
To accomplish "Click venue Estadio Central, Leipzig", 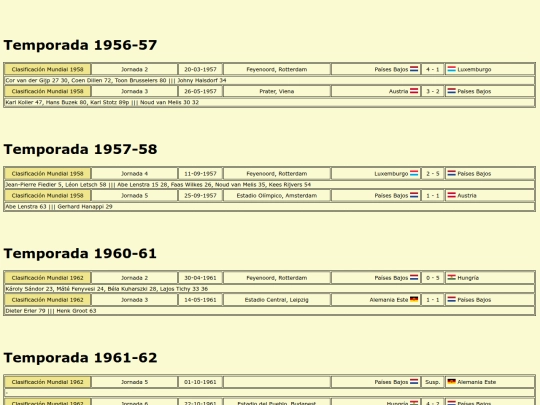I will (x=277, y=300).
